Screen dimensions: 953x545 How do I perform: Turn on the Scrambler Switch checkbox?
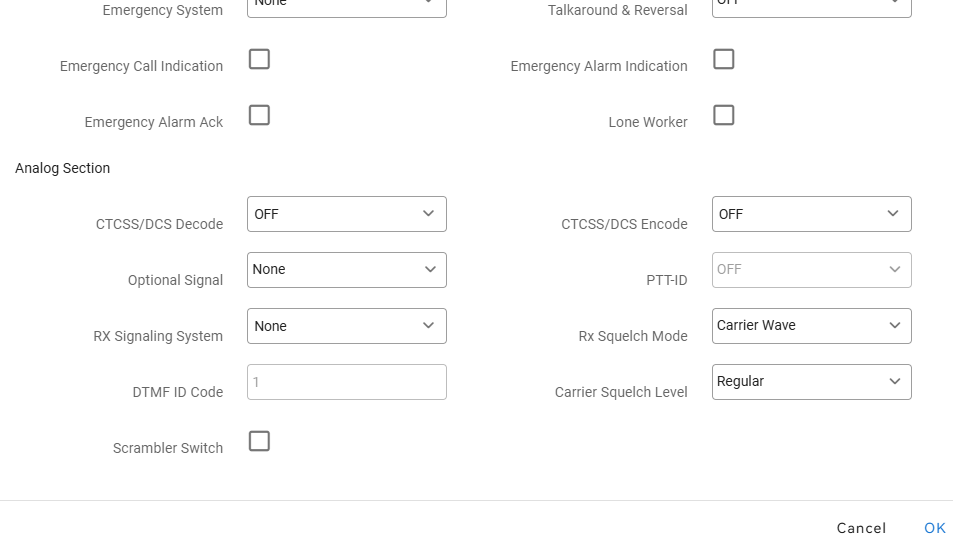(259, 441)
